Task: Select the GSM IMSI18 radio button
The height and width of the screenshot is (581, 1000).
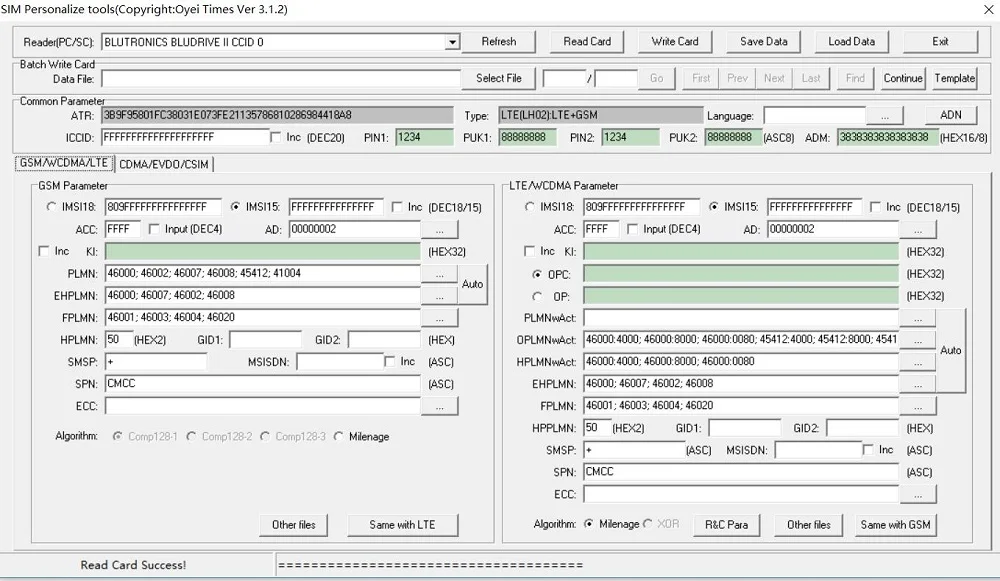Action: (51, 207)
